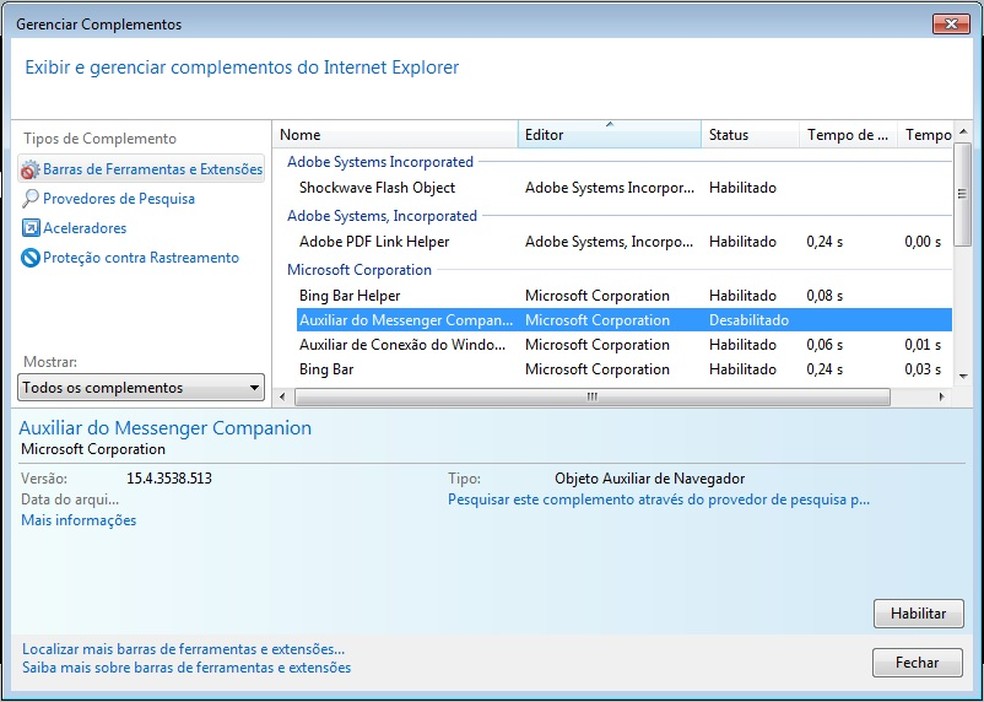The image size is (984, 702).
Task: Open Localizar mais barras de ferramentas link
Action: 183,649
